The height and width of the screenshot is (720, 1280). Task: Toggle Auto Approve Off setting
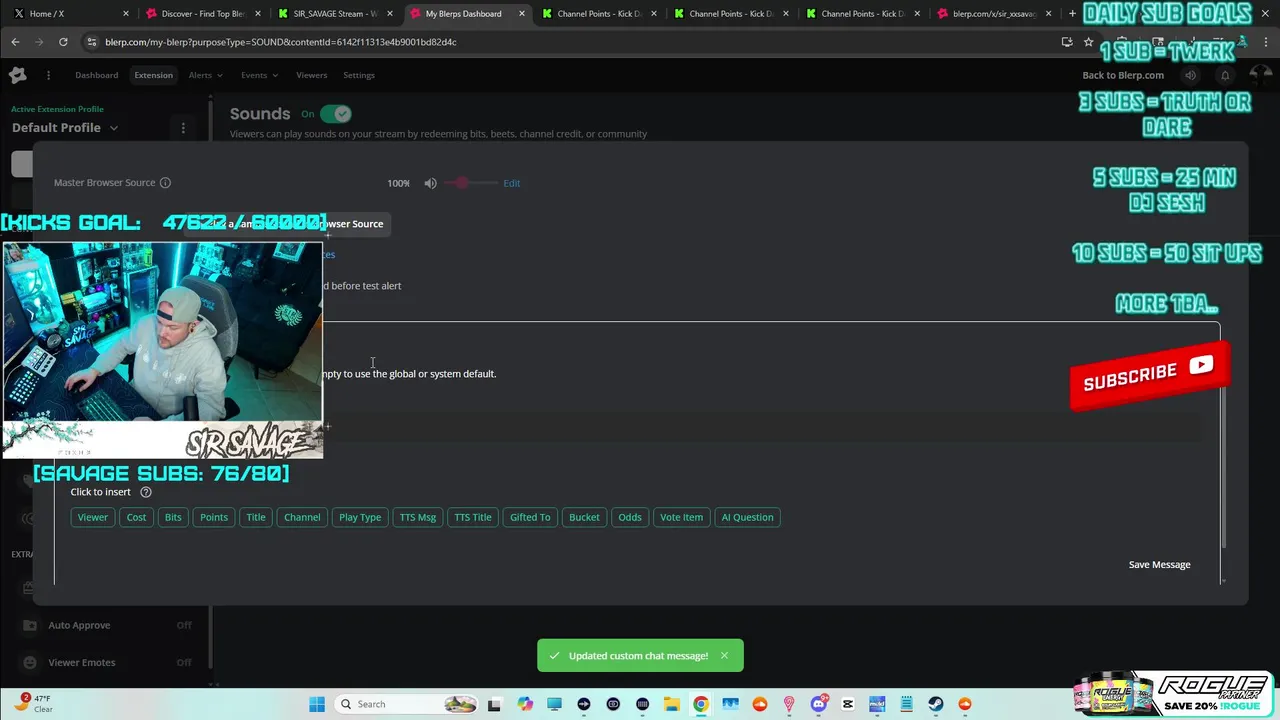tap(184, 625)
